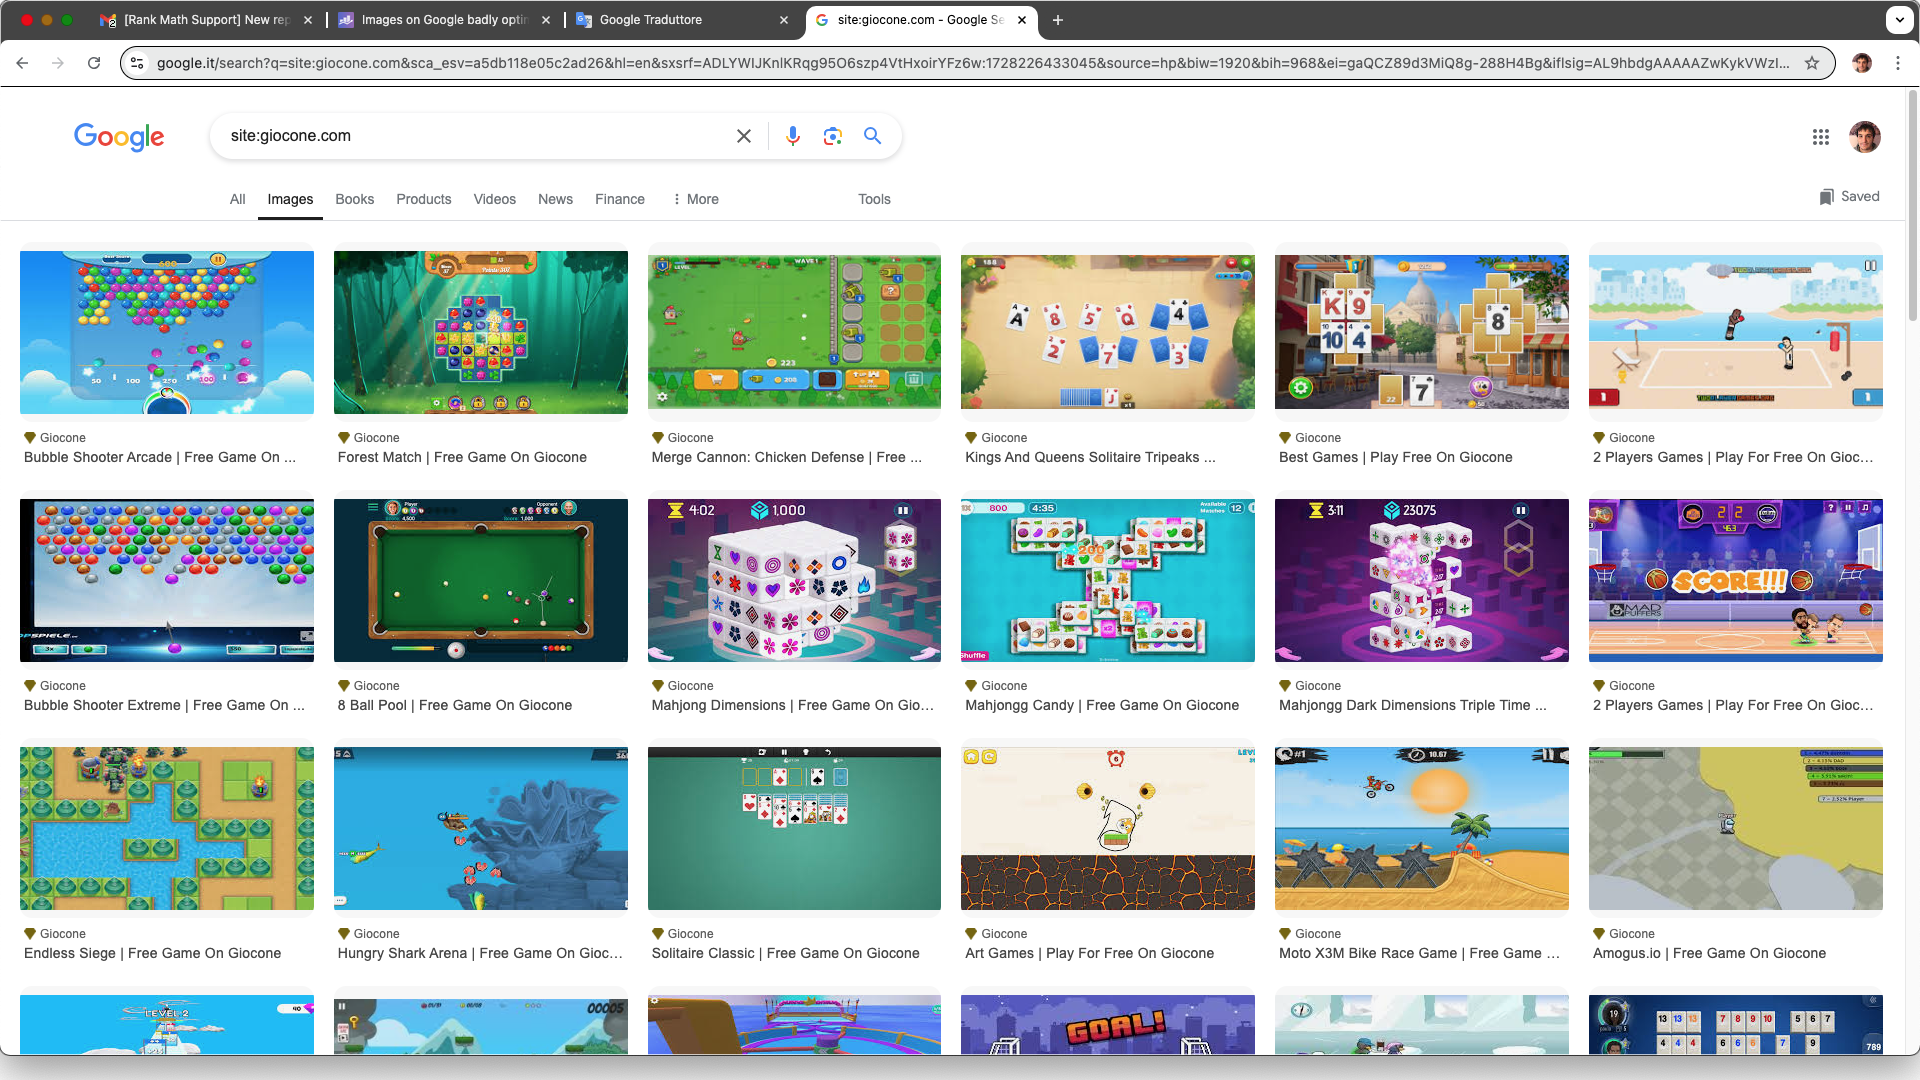Select the News search tab
Screen dimensions: 1920x1080
tap(556, 199)
